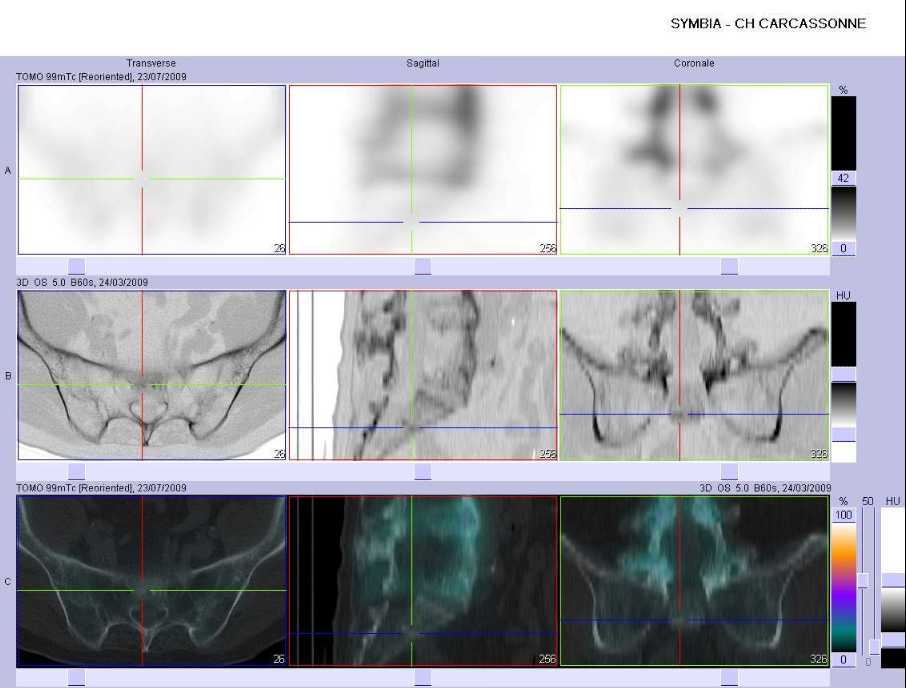The image size is (906, 688).
Task: Select the row A coronal SPECT image
Action: (x=695, y=170)
